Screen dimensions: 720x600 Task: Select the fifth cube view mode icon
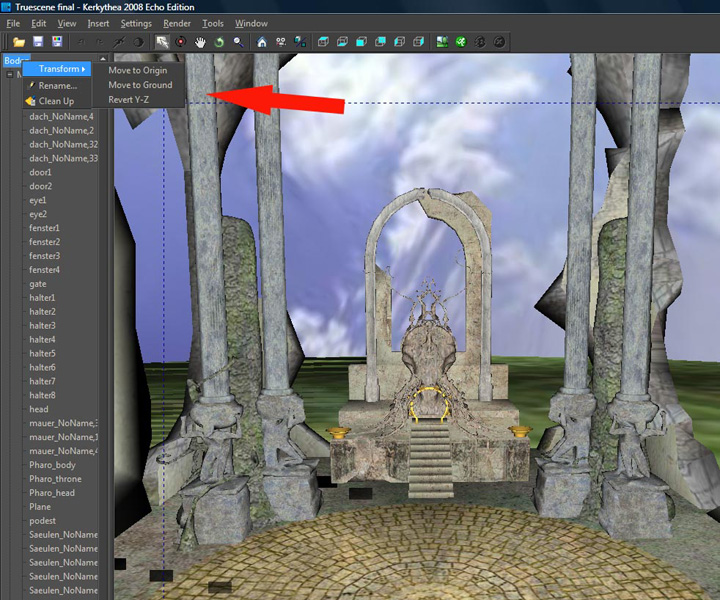click(x=399, y=42)
